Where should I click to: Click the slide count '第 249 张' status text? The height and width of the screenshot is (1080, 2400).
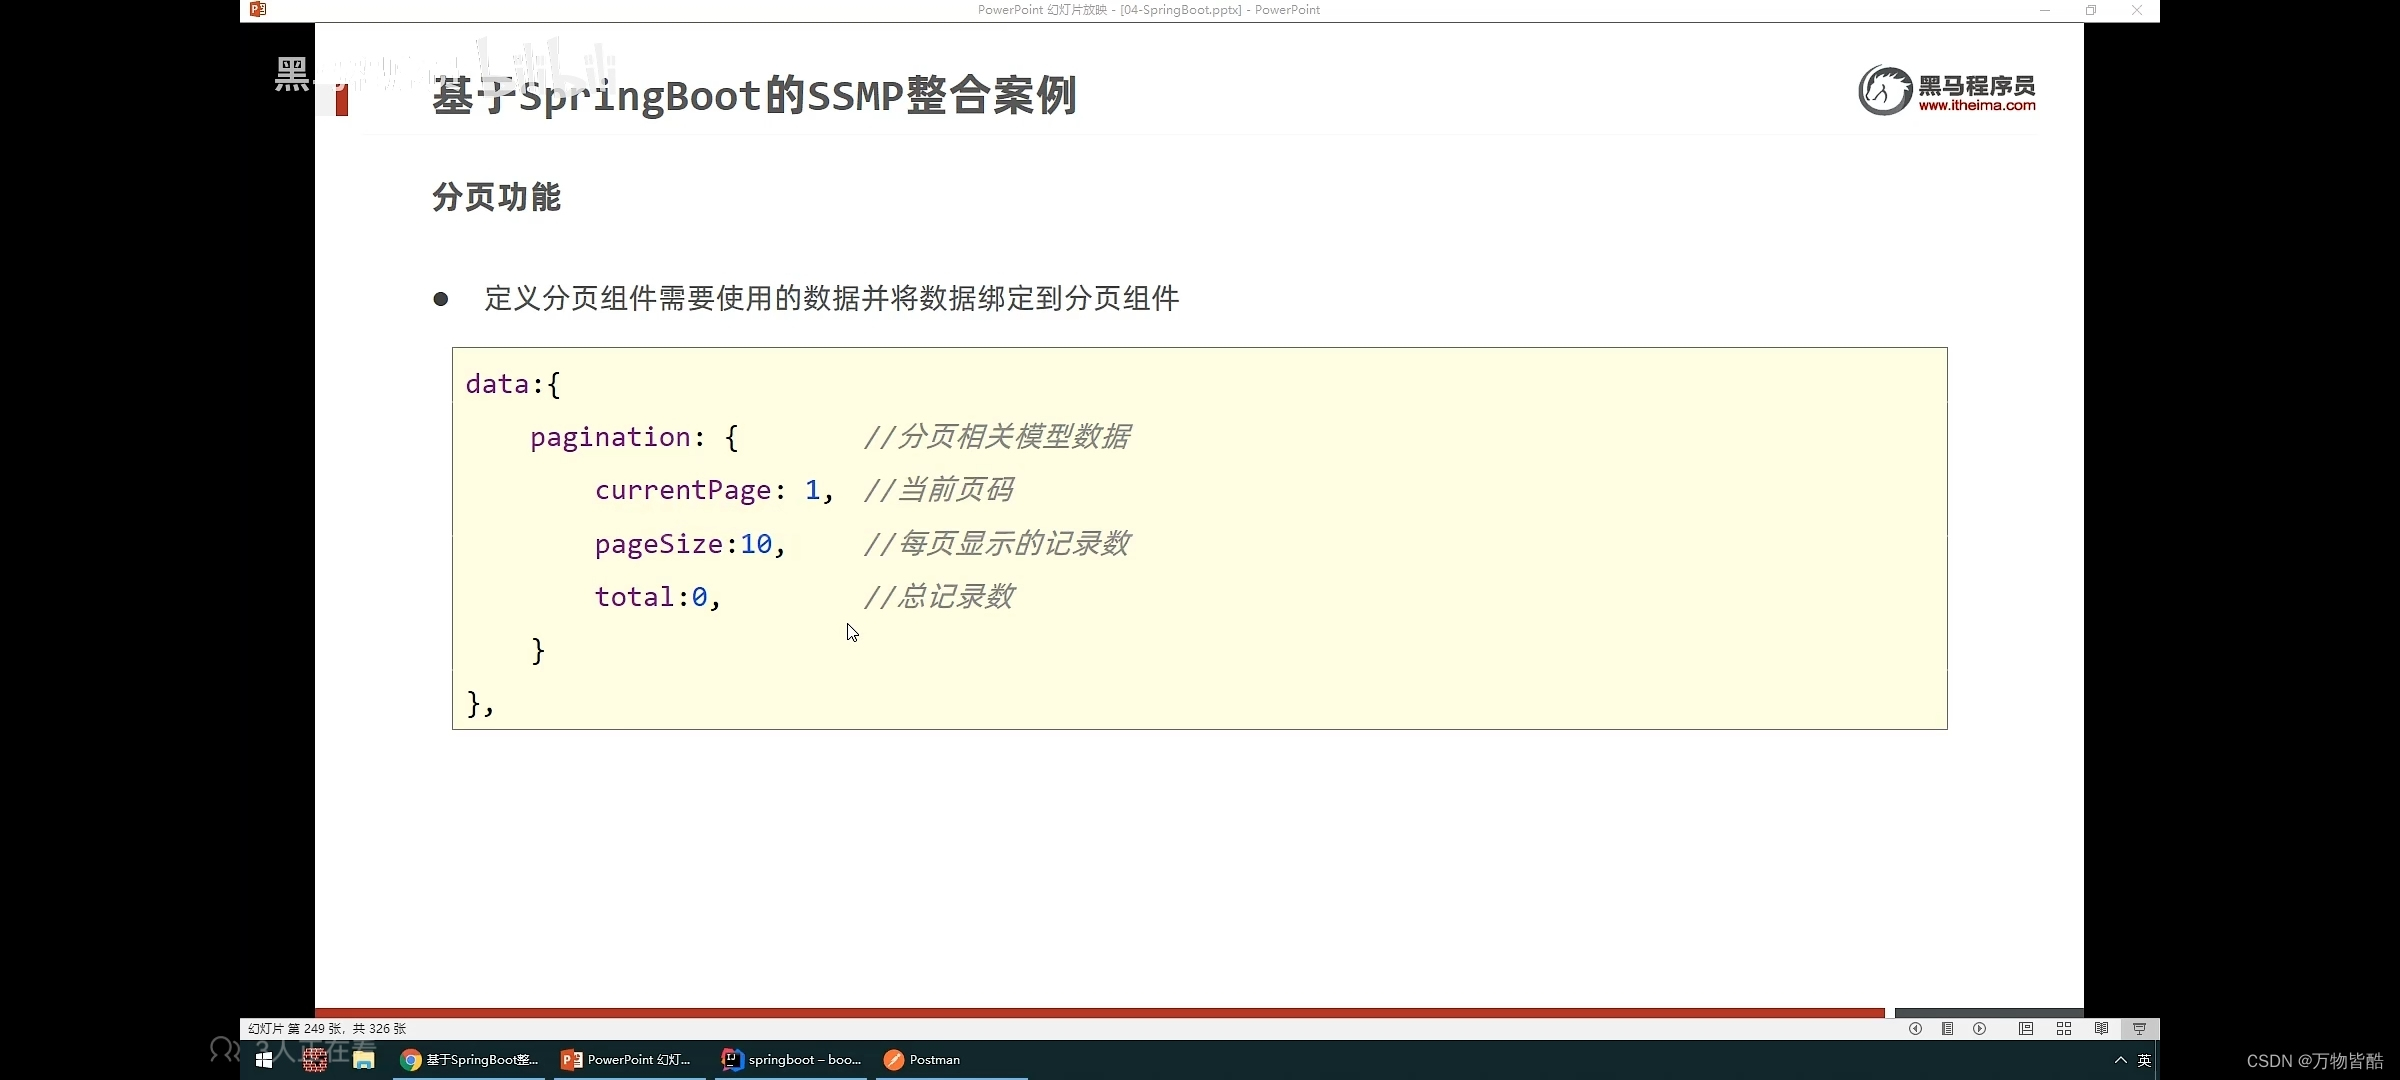tap(315, 1028)
